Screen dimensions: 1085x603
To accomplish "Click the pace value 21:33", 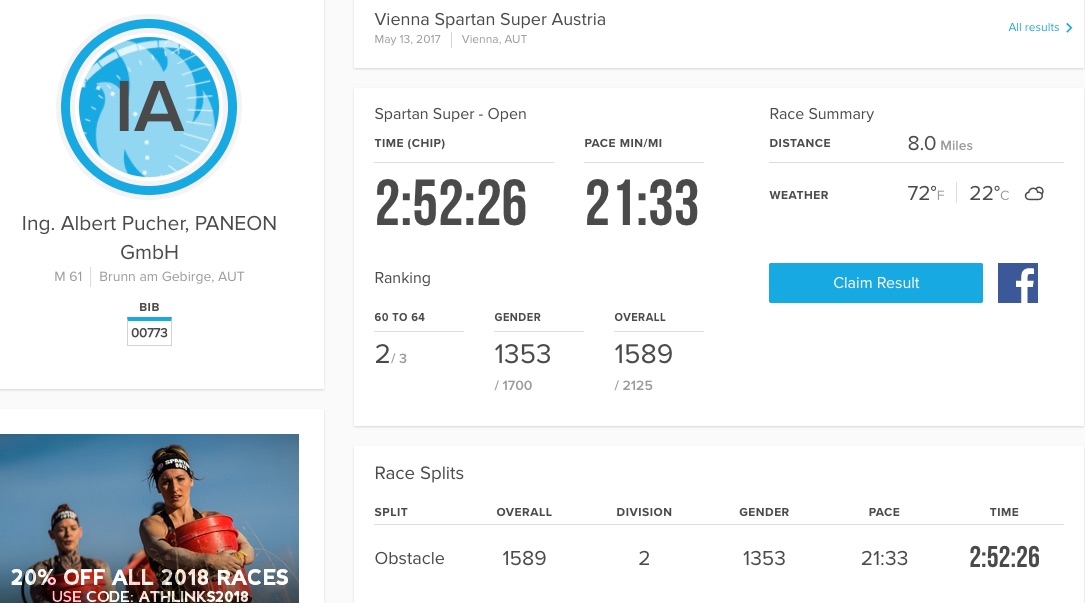I will pyautogui.click(x=641, y=203).
